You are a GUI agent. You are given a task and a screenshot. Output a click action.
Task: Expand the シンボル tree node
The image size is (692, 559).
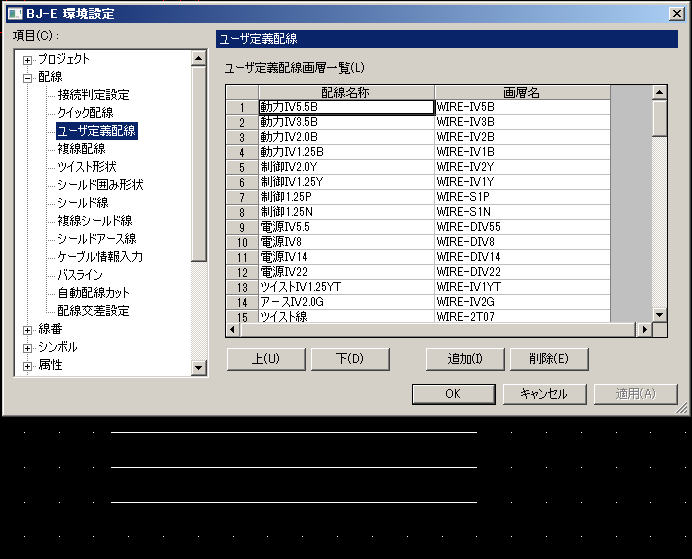[x=27, y=348]
